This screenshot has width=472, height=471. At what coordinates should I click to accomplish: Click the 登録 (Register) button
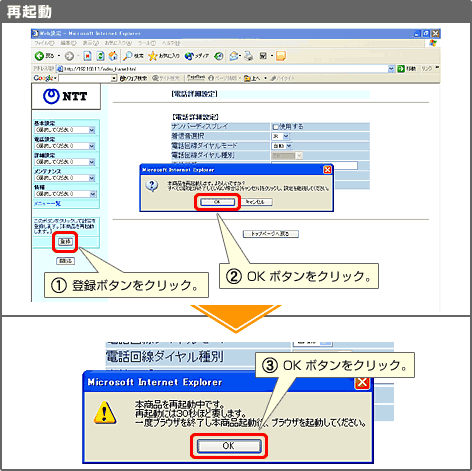click(x=65, y=242)
